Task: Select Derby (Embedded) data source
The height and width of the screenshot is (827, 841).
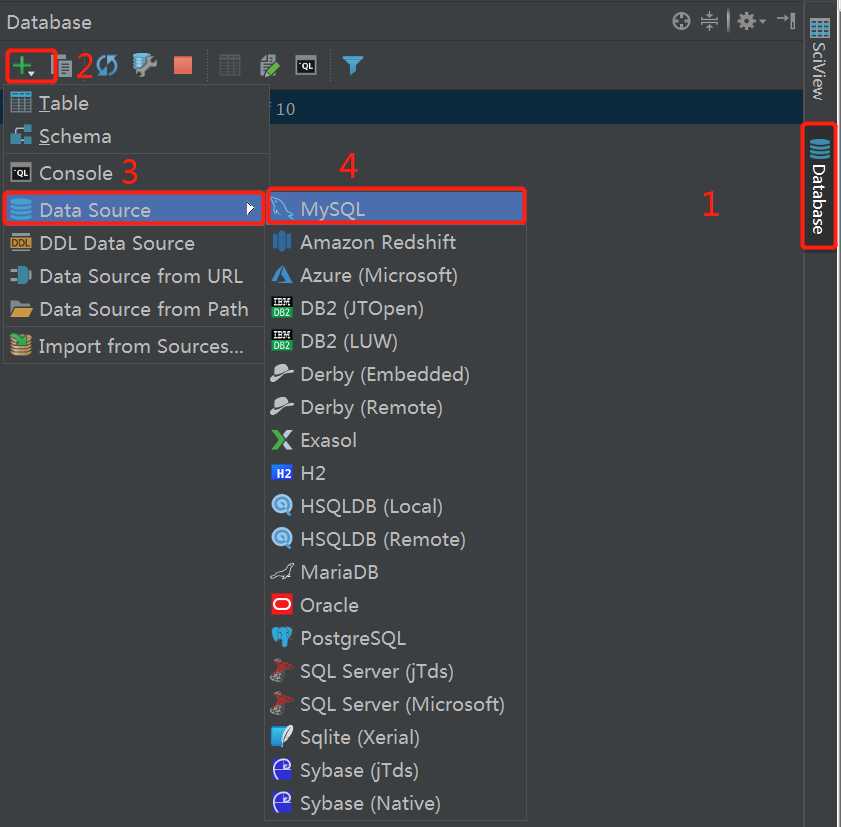Action: tap(396, 374)
